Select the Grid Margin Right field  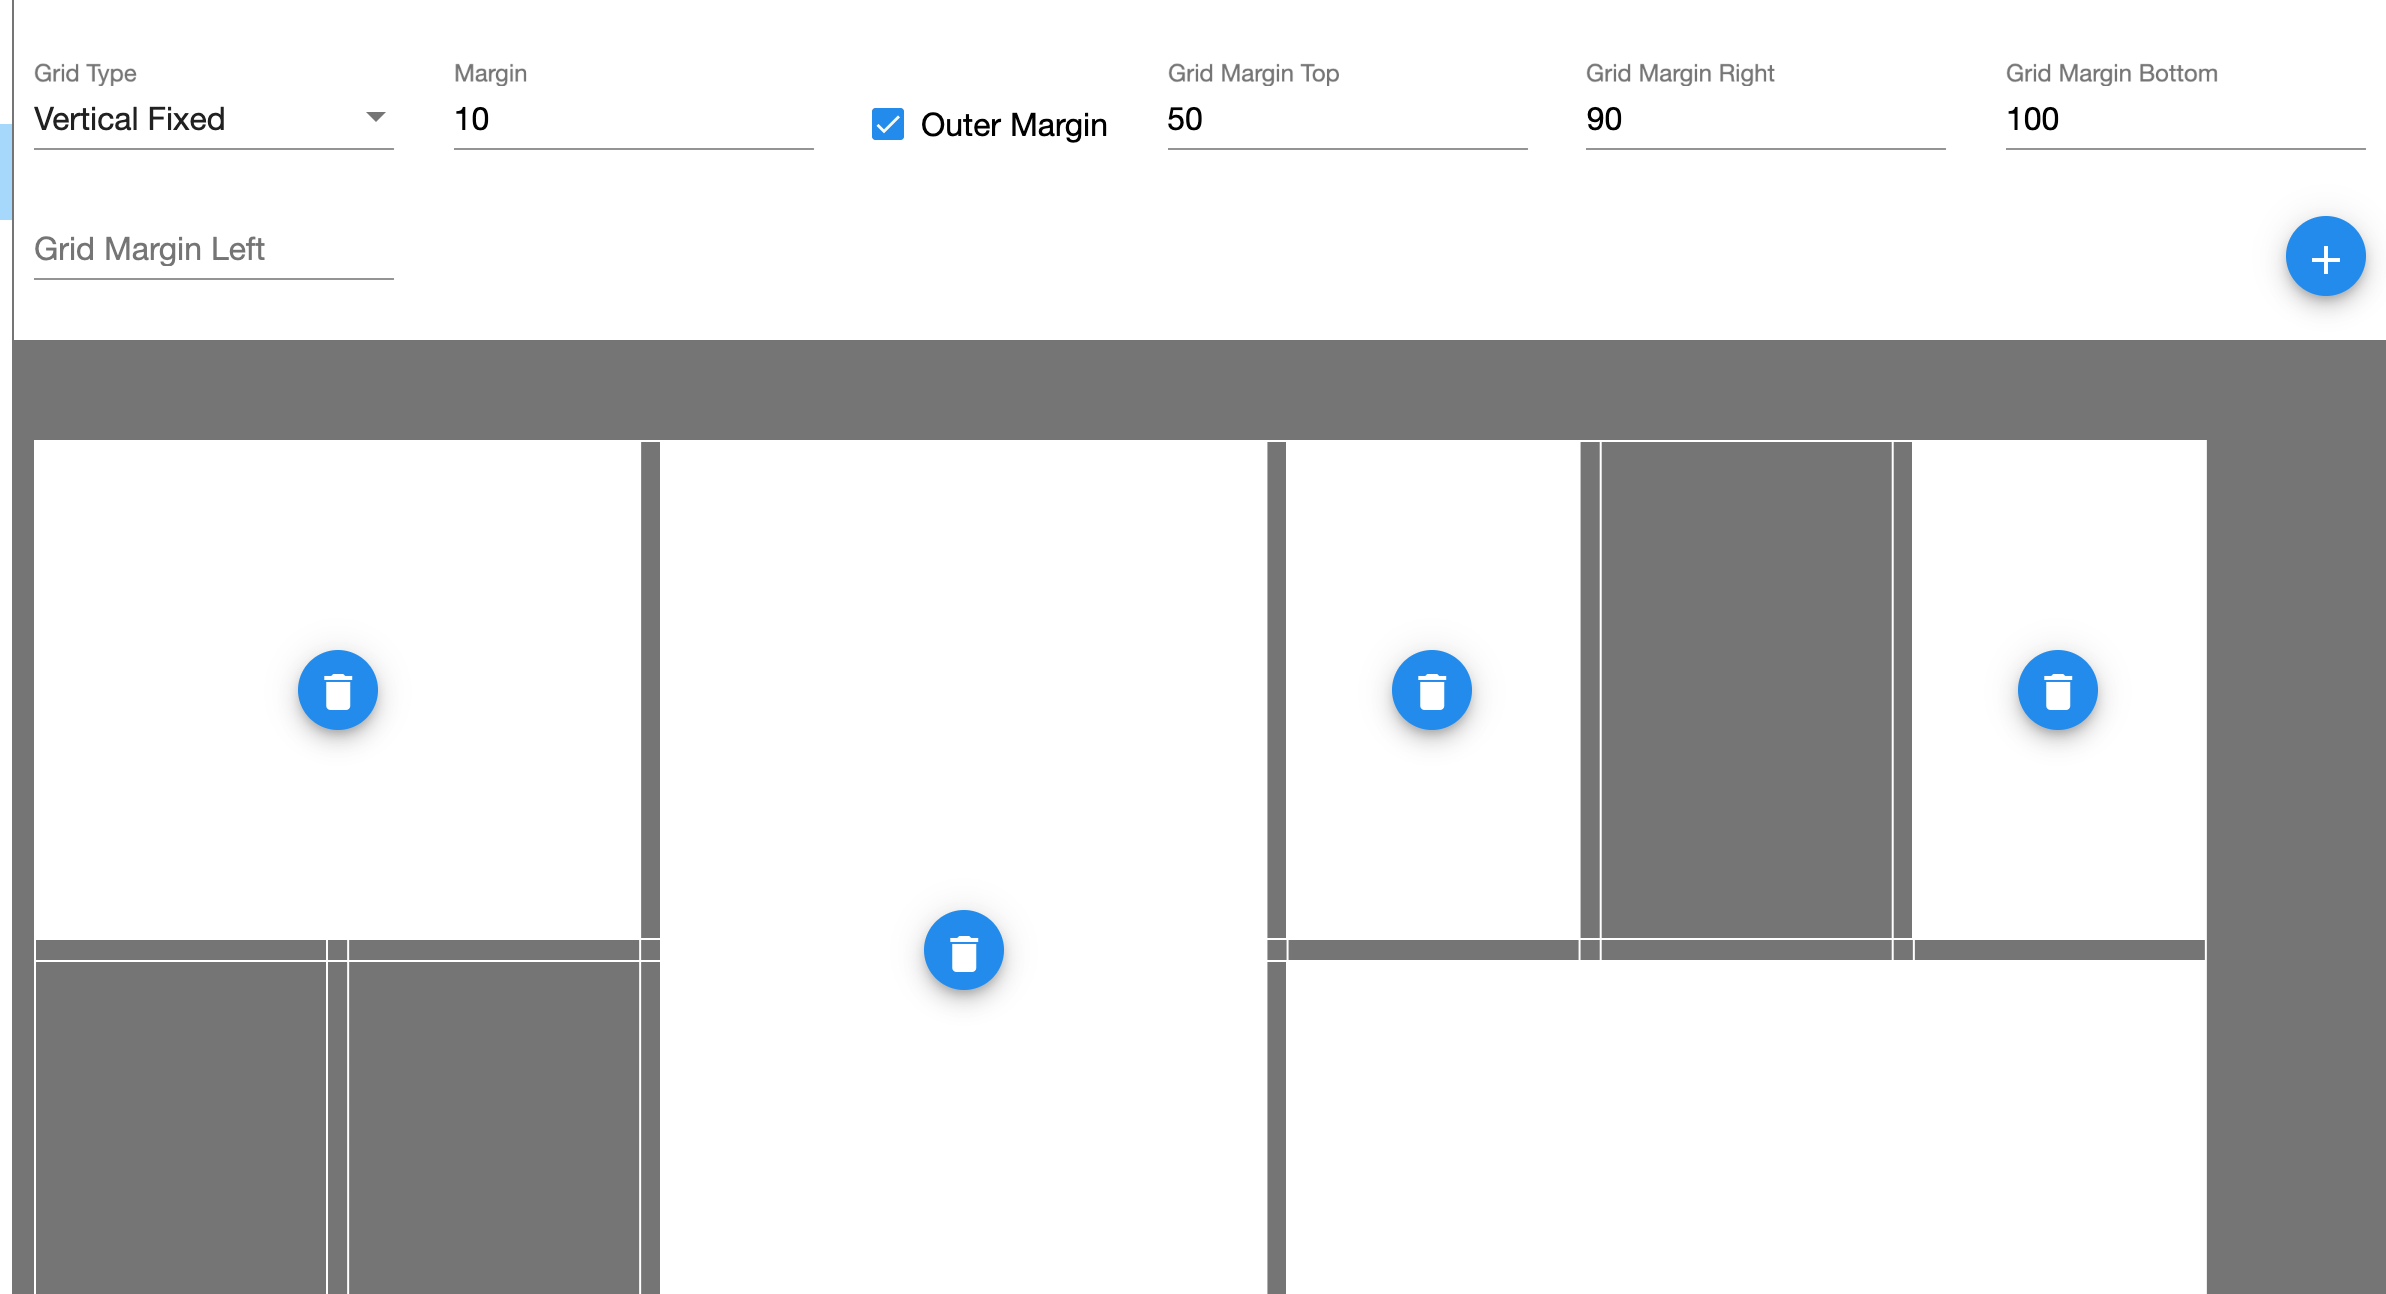[x=1764, y=120]
